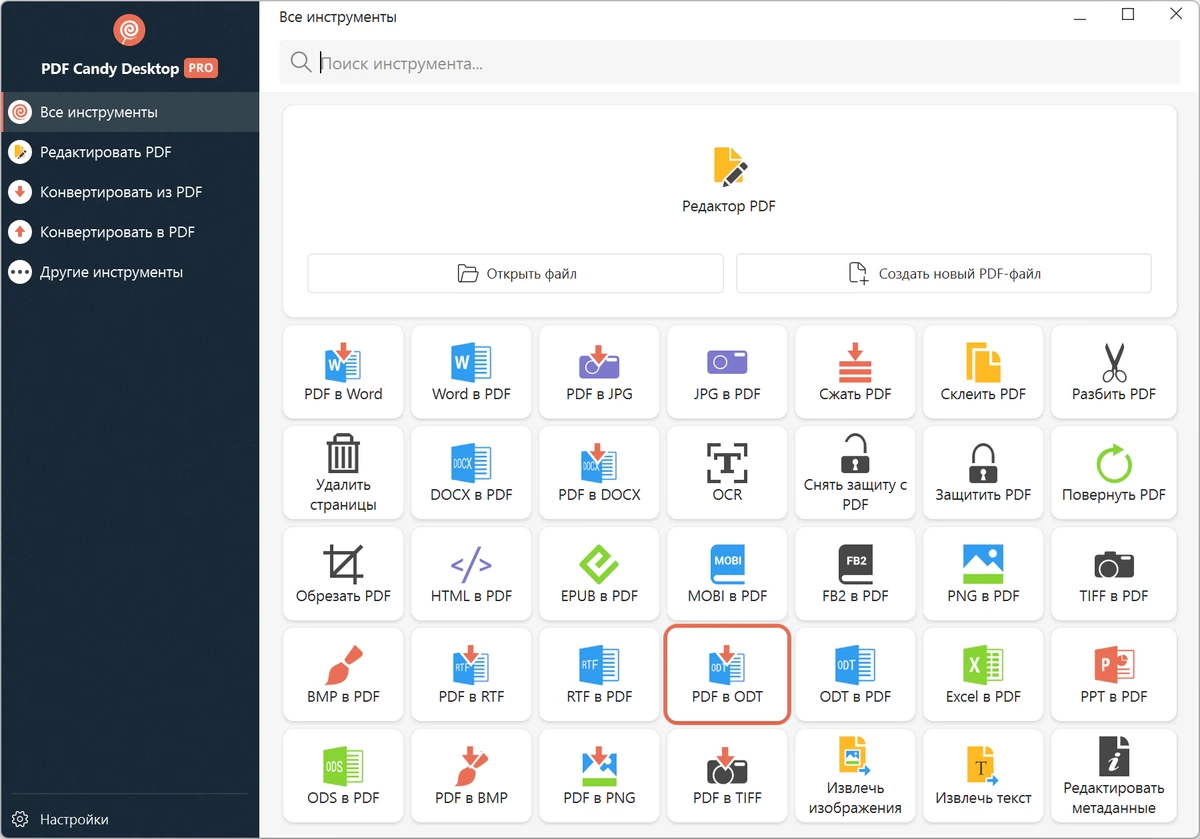The height and width of the screenshot is (839, 1200).
Task: Maximize the application window
Action: click(x=1128, y=15)
